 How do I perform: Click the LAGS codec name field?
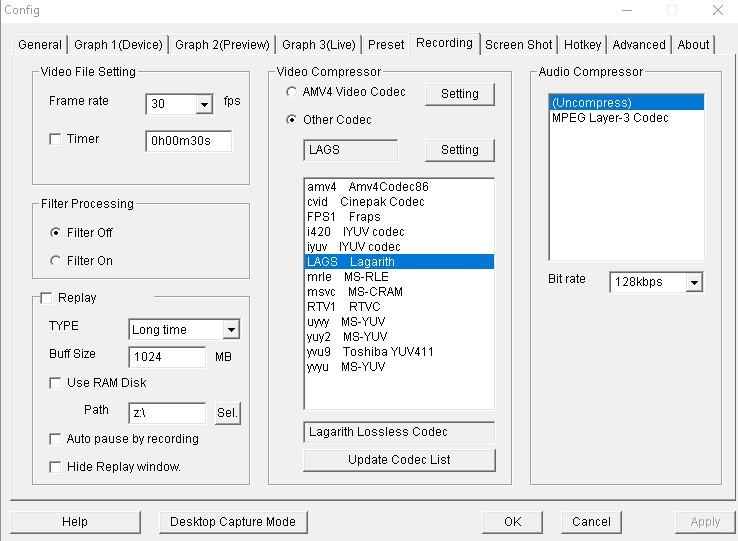[x=351, y=150]
